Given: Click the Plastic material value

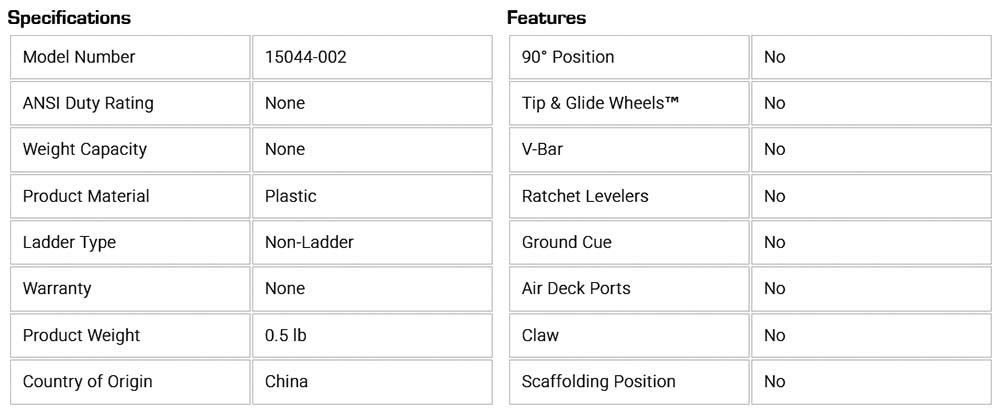Looking at the screenshot, I should (291, 196).
